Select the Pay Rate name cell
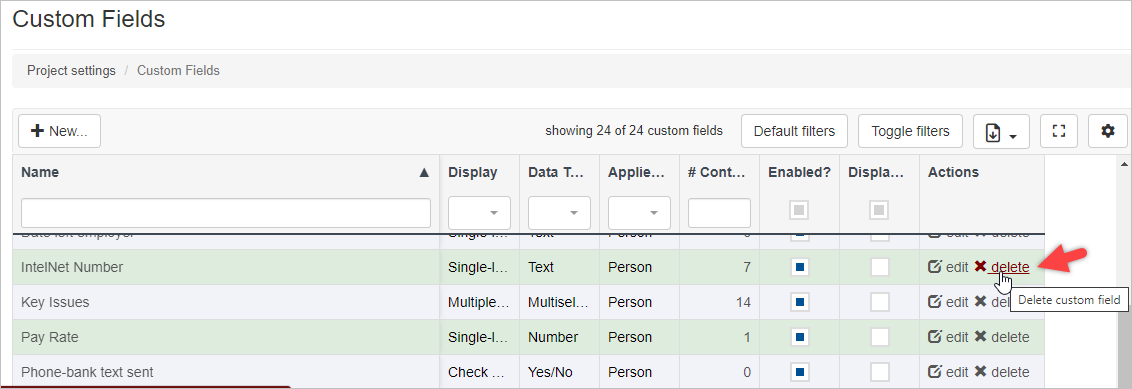 click(x=226, y=337)
